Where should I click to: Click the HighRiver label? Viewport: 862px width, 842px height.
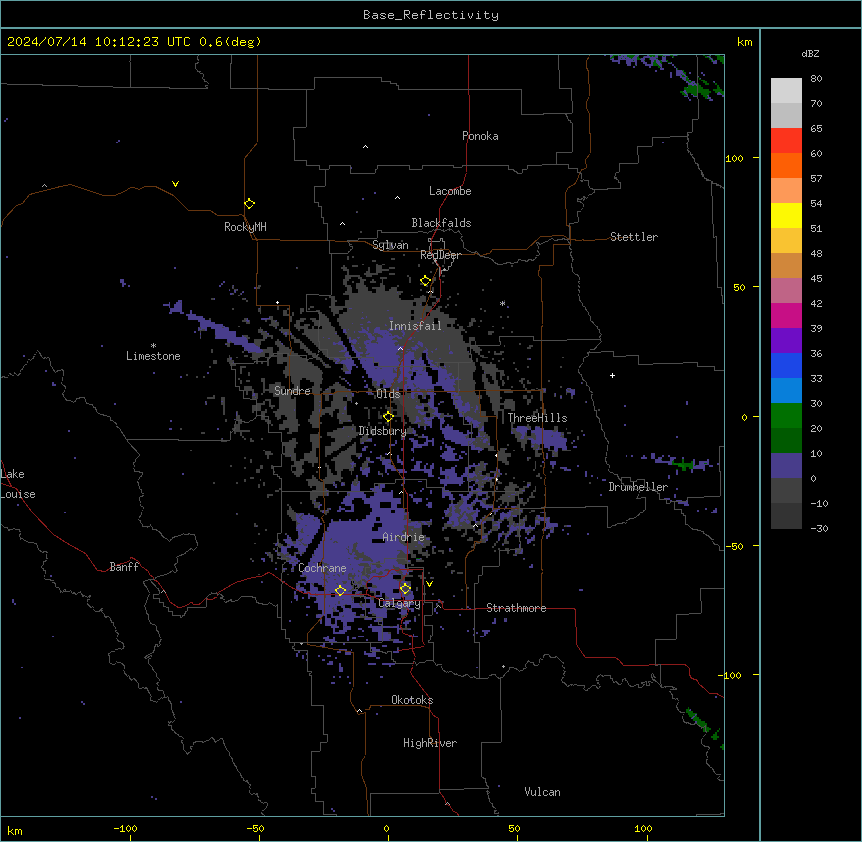click(x=430, y=743)
